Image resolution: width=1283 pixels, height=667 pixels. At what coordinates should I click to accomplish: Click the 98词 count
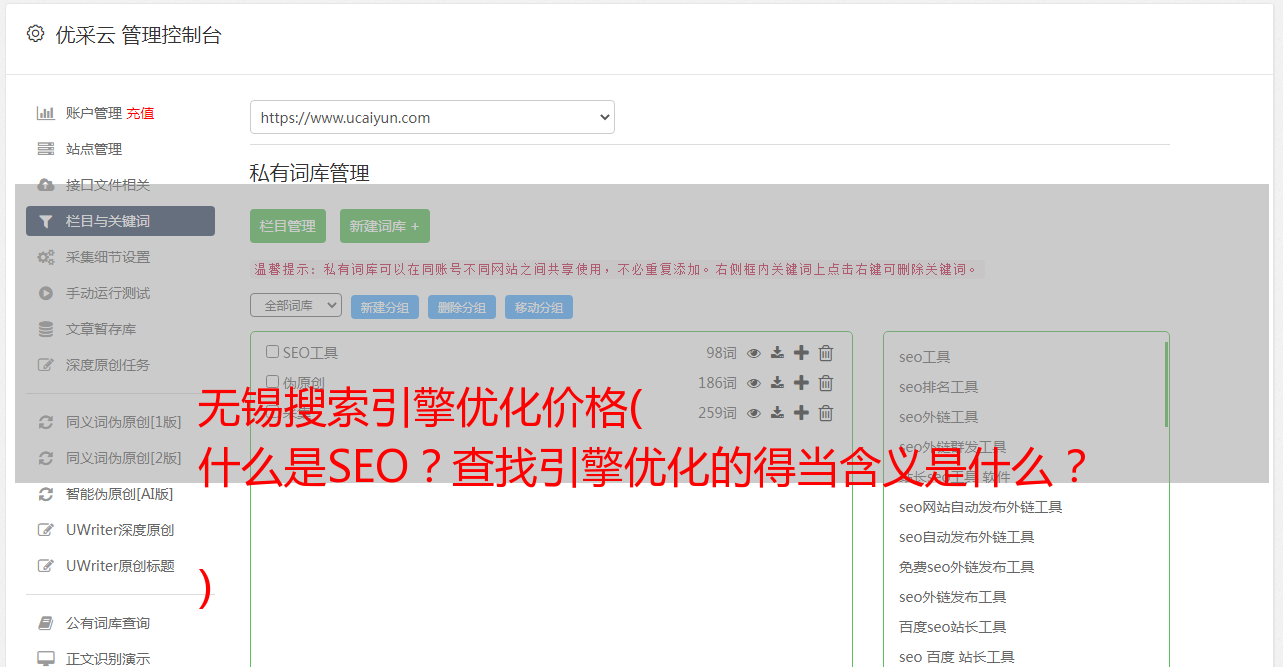721,353
